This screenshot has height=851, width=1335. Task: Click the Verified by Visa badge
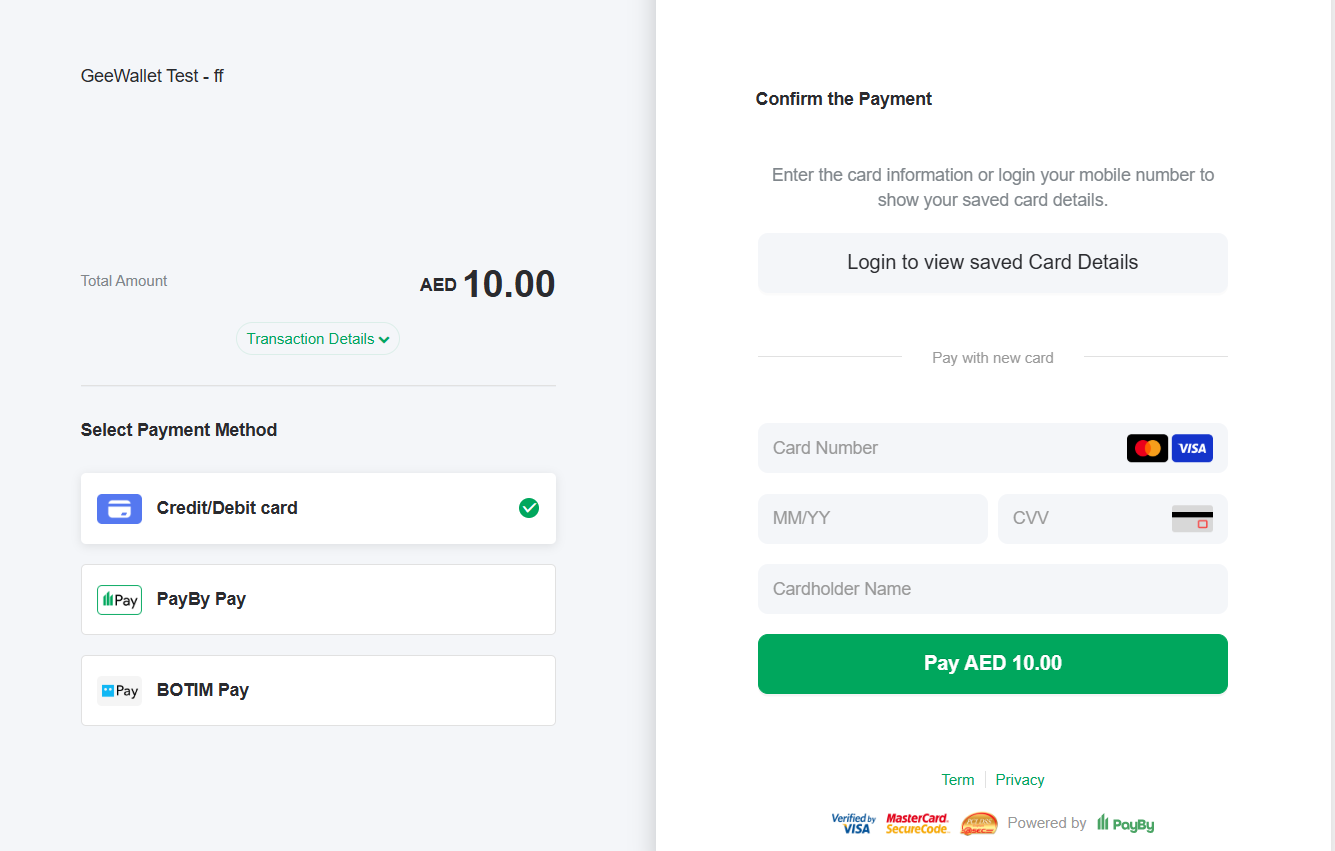coord(853,823)
